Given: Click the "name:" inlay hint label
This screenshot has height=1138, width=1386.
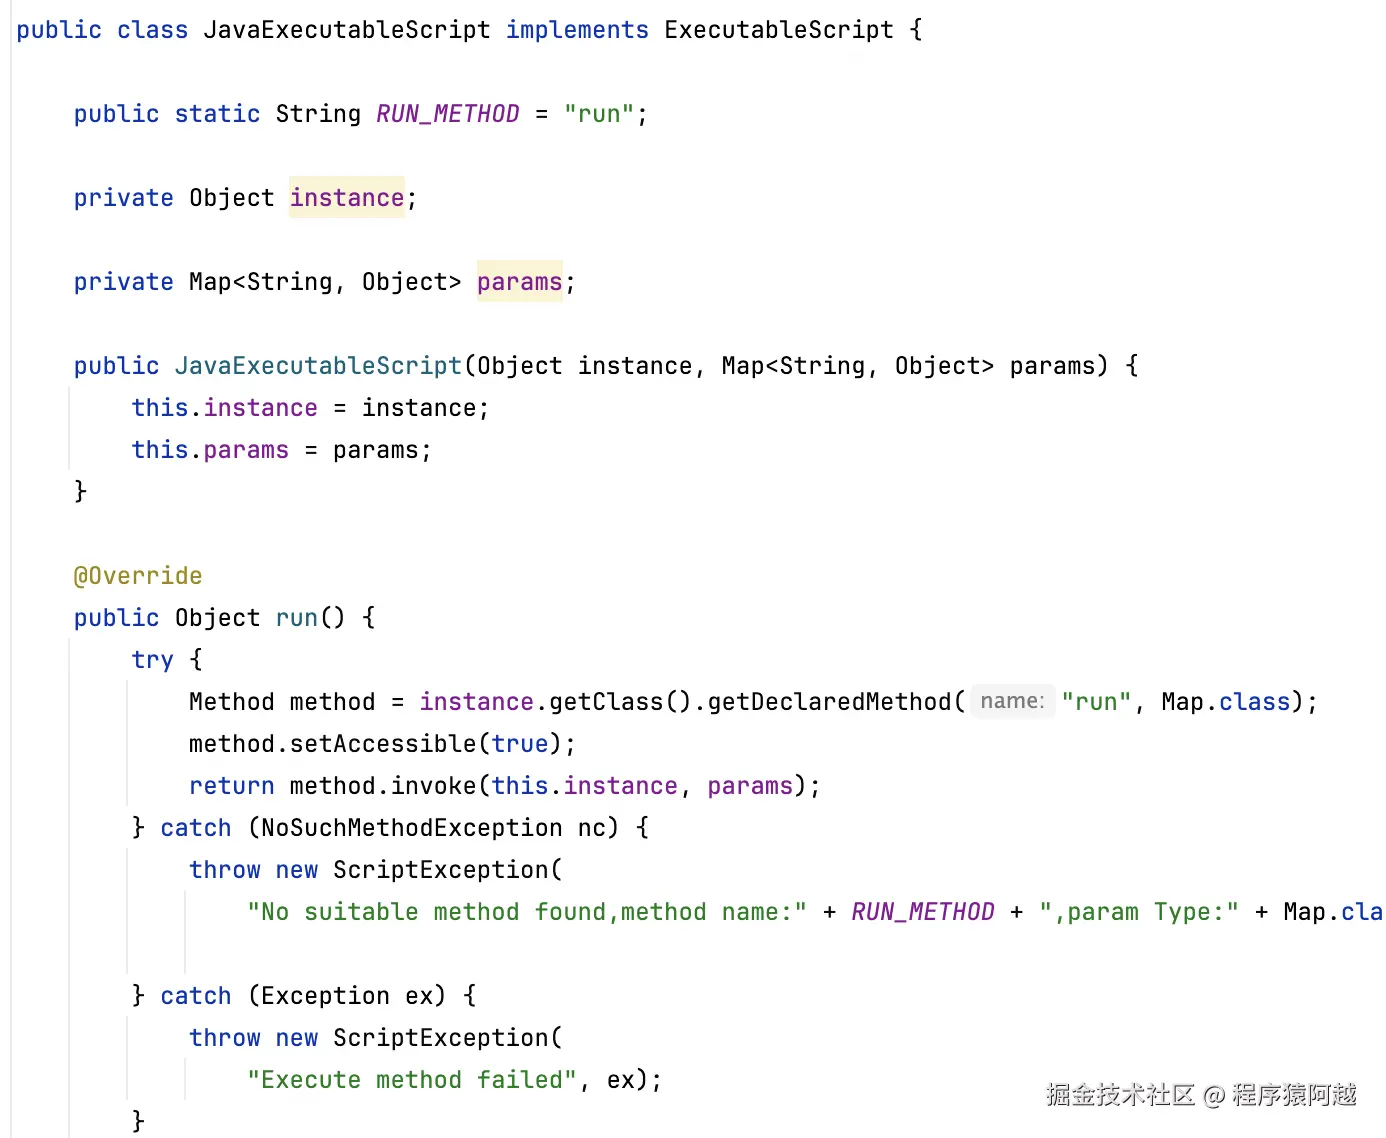Looking at the screenshot, I should click(1012, 701).
